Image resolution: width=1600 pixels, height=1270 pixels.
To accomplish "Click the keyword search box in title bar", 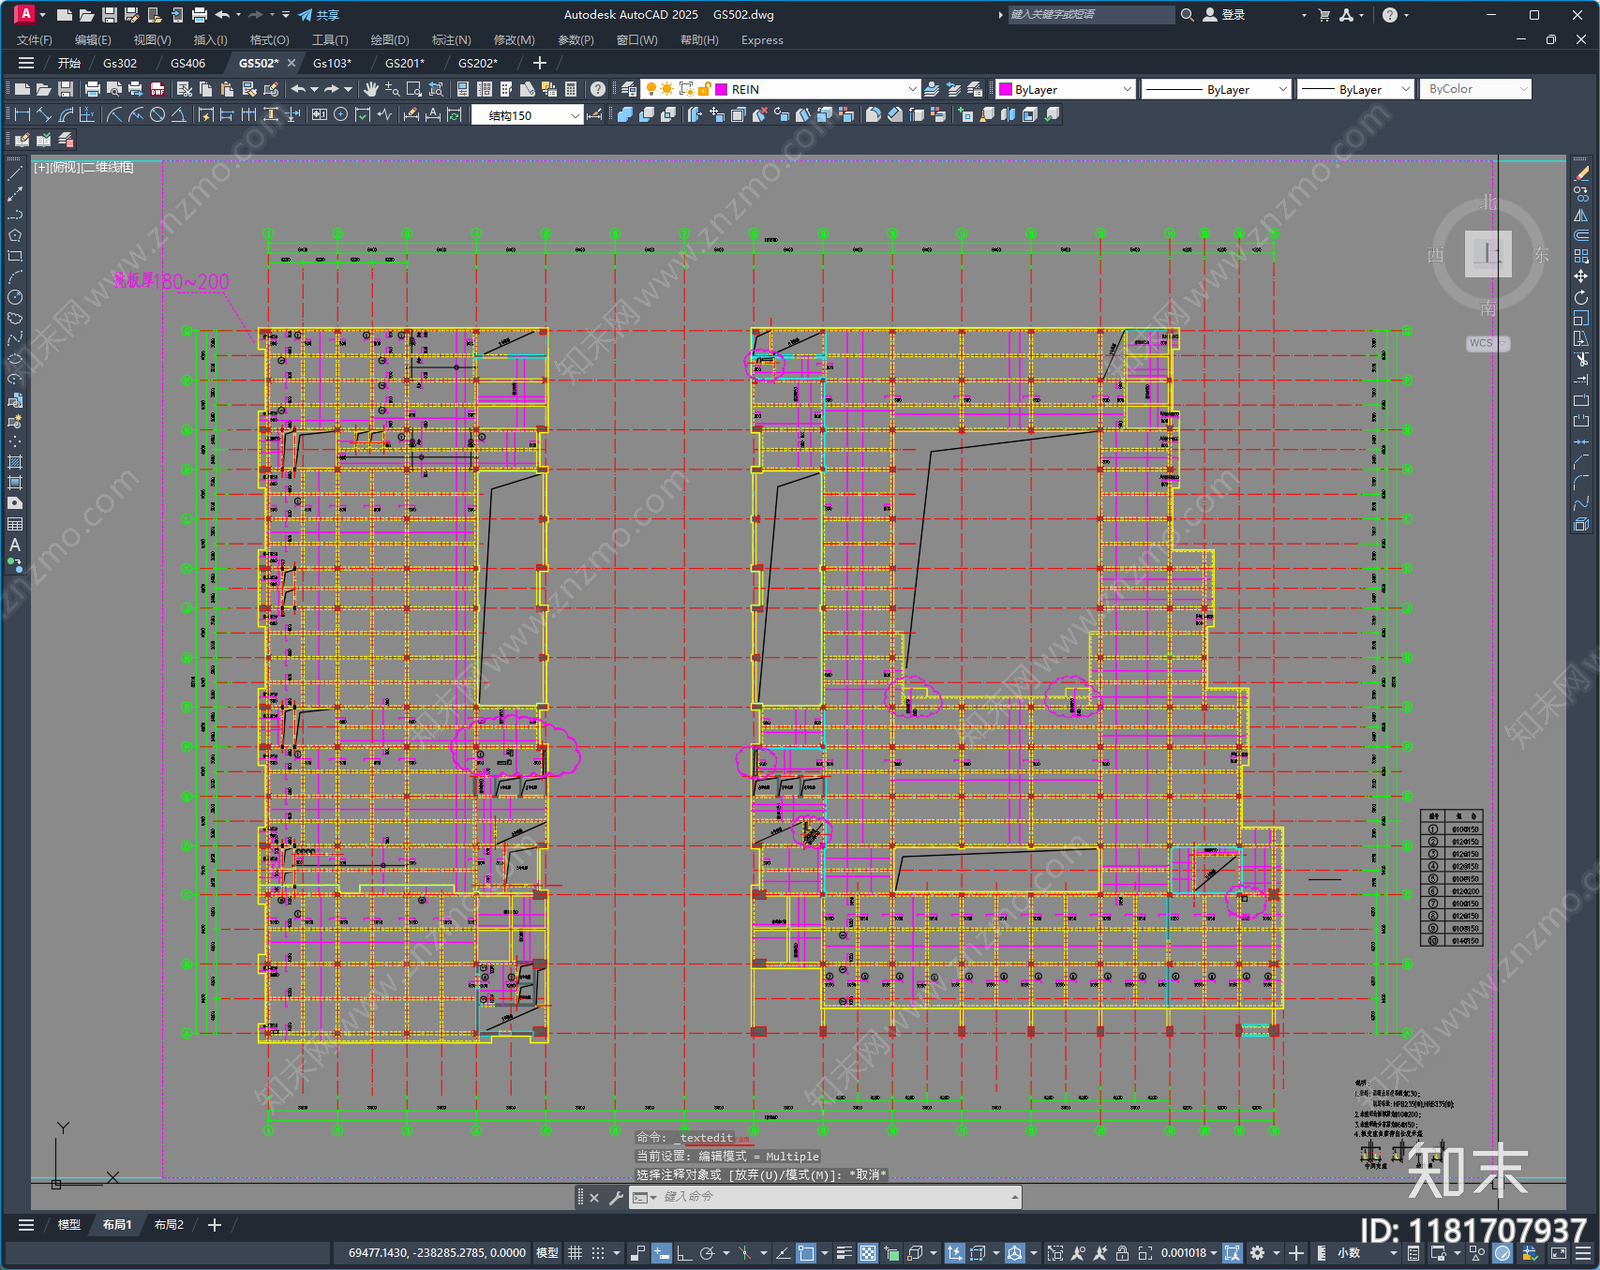I will coord(1090,15).
